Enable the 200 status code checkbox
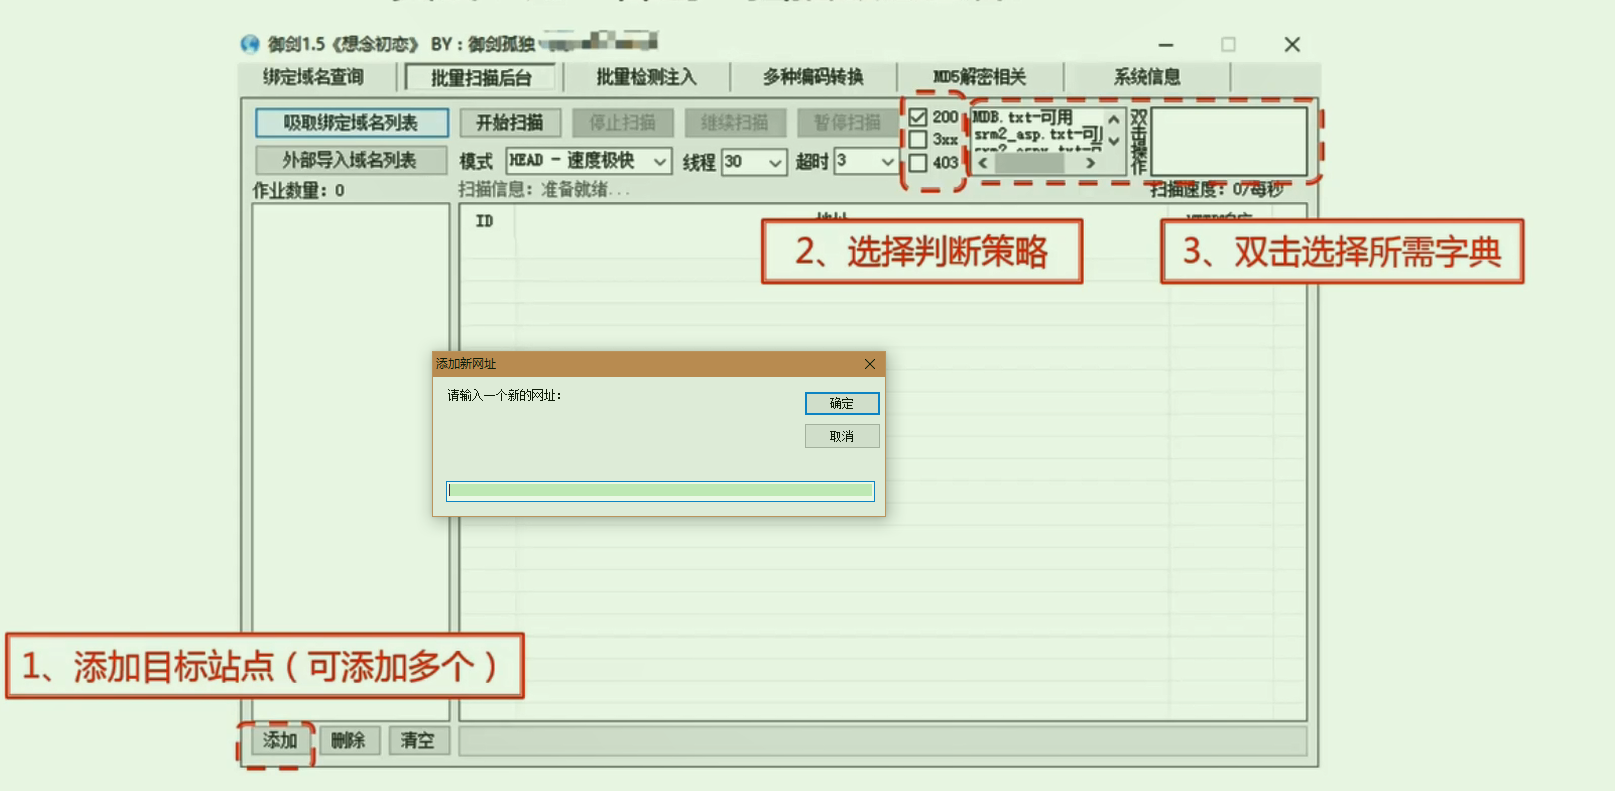This screenshot has width=1615, height=791. point(918,117)
